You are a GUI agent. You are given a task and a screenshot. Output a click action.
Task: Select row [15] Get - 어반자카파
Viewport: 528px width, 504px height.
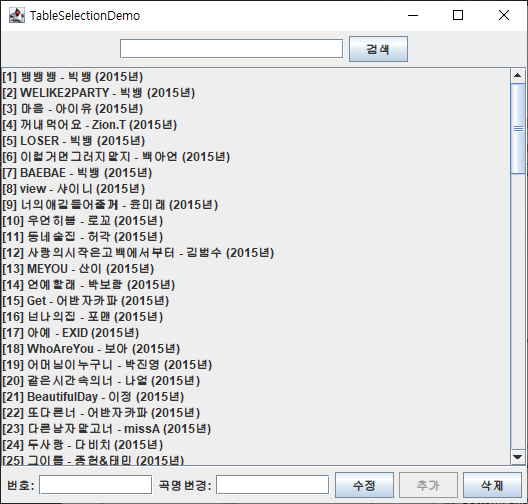point(256,301)
